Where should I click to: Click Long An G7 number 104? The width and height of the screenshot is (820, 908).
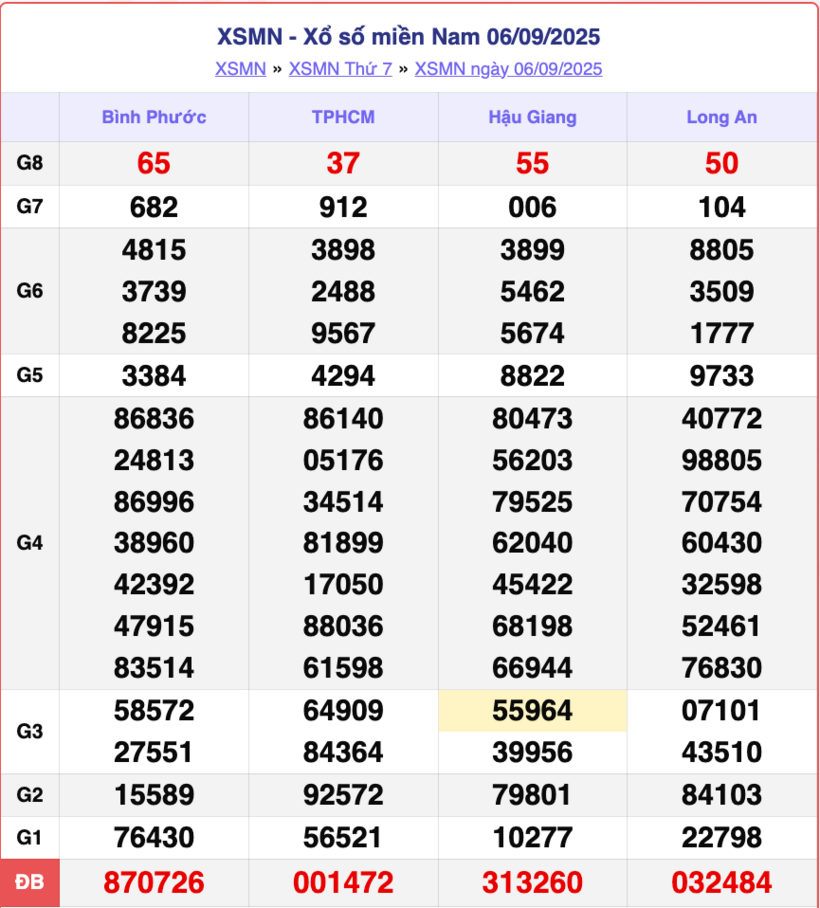pyautogui.click(x=721, y=207)
